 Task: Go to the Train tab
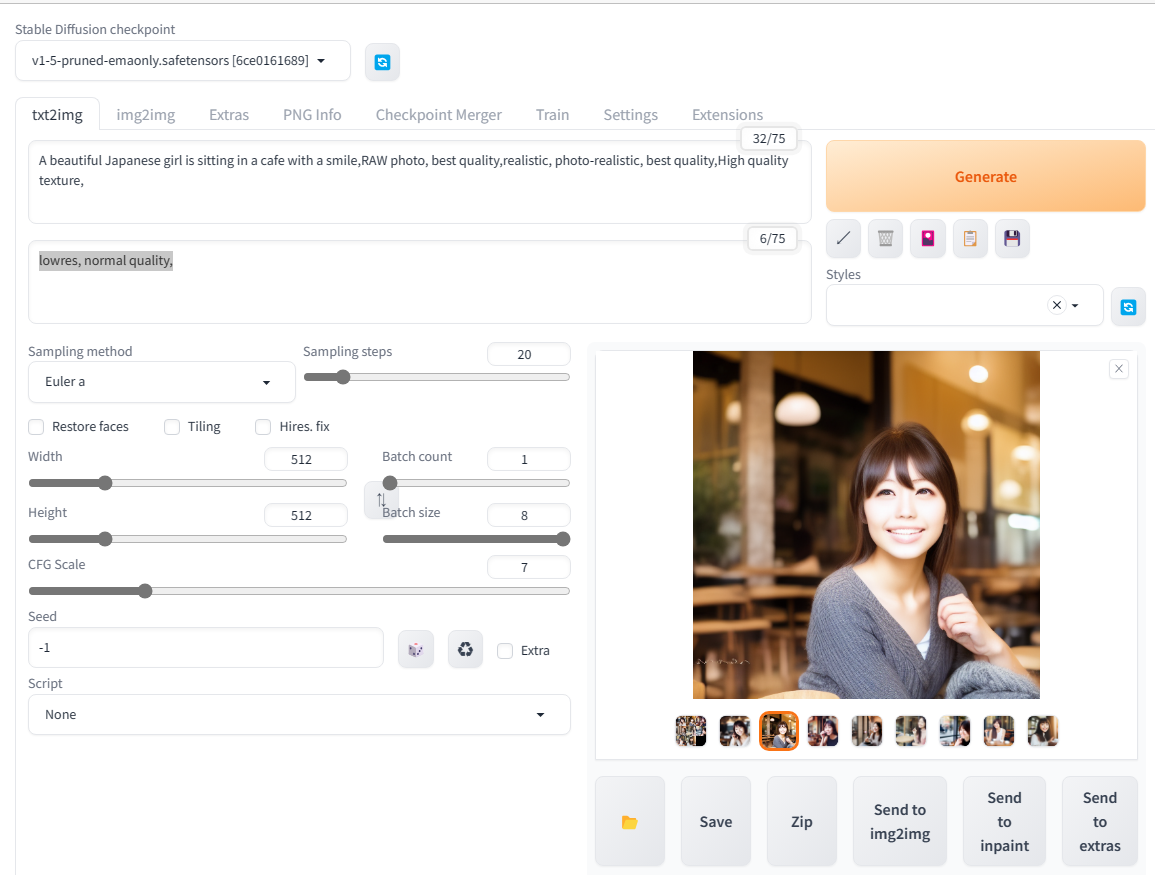[x=552, y=115]
